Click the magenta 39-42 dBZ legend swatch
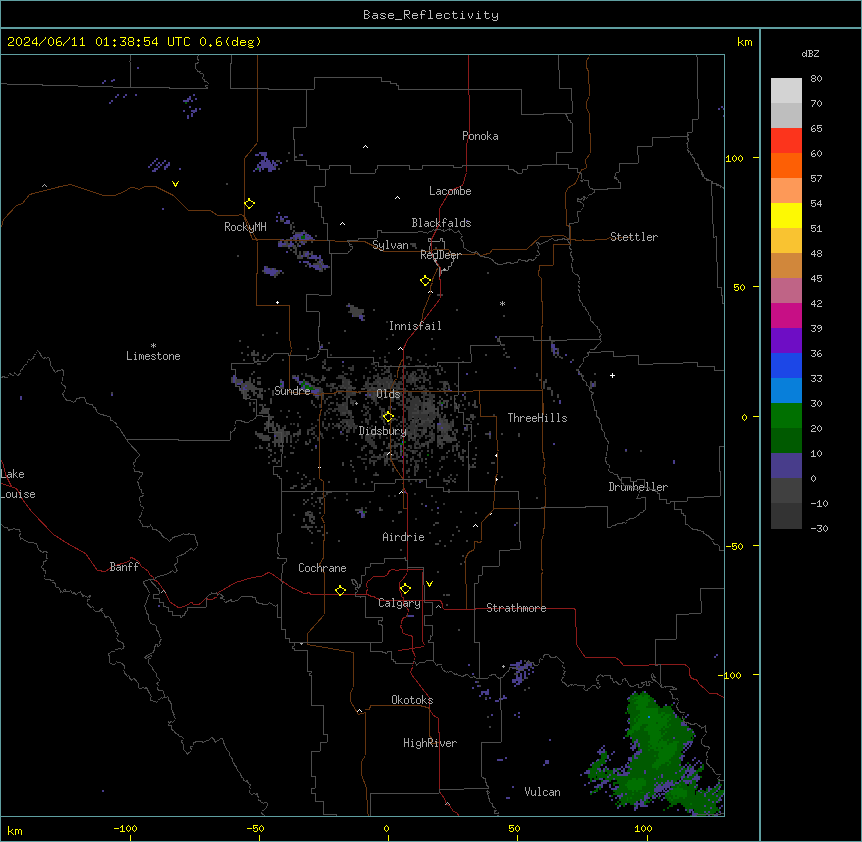Image resolution: width=862 pixels, height=842 pixels. [x=786, y=315]
